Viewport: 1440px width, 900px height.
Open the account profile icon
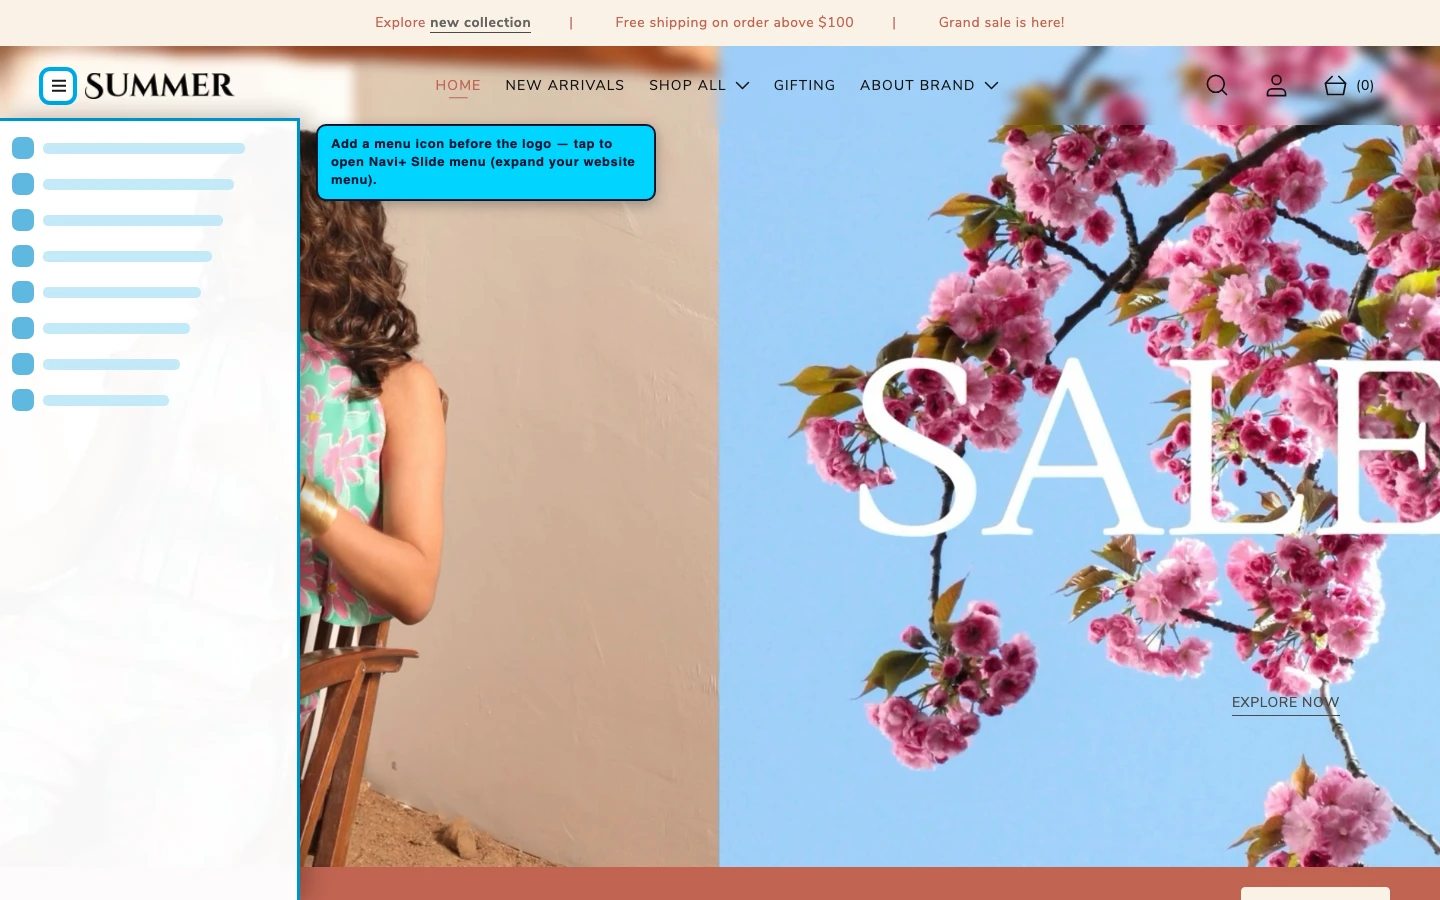[x=1276, y=86]
